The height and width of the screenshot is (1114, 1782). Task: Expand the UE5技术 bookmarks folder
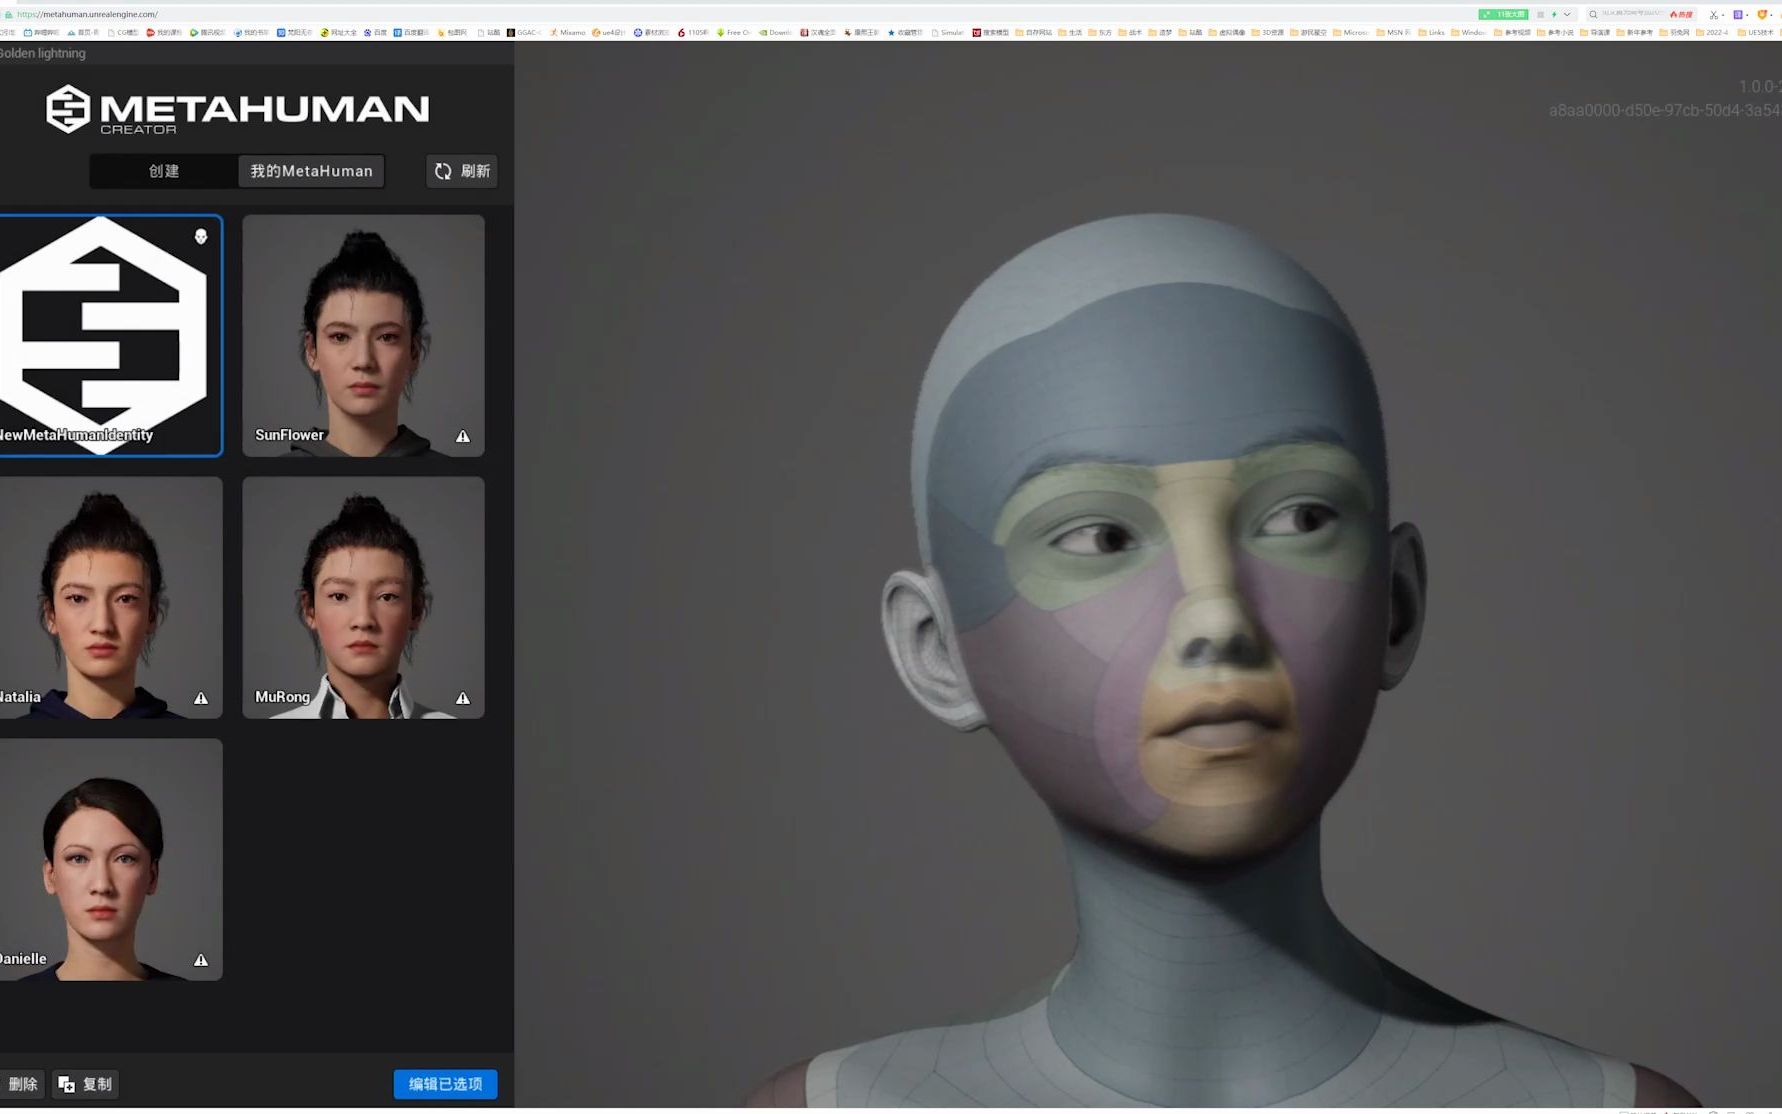point(1758,32)
